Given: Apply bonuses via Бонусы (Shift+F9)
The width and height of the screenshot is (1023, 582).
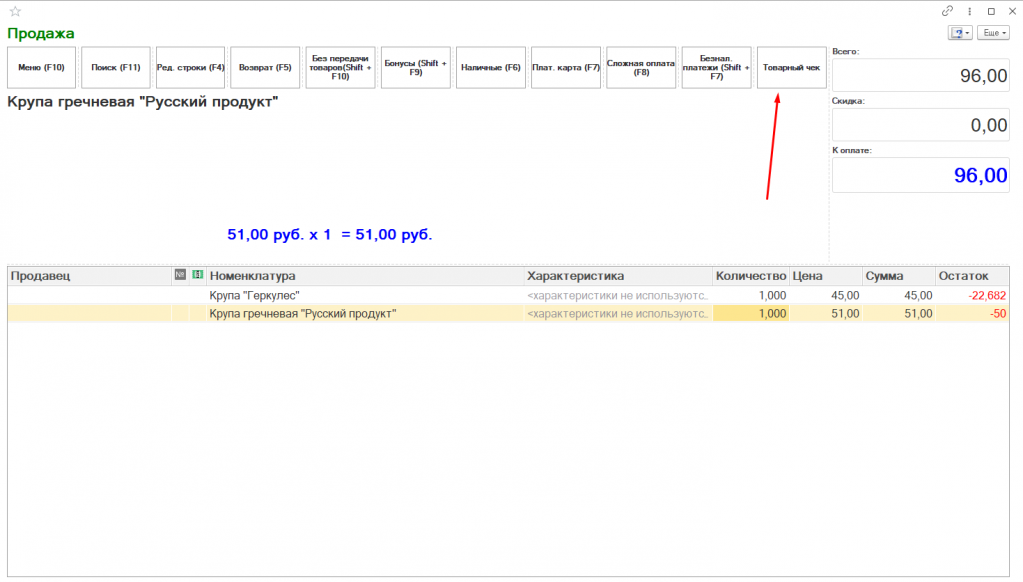Looking at the screenshot, I should pos(416,67).
